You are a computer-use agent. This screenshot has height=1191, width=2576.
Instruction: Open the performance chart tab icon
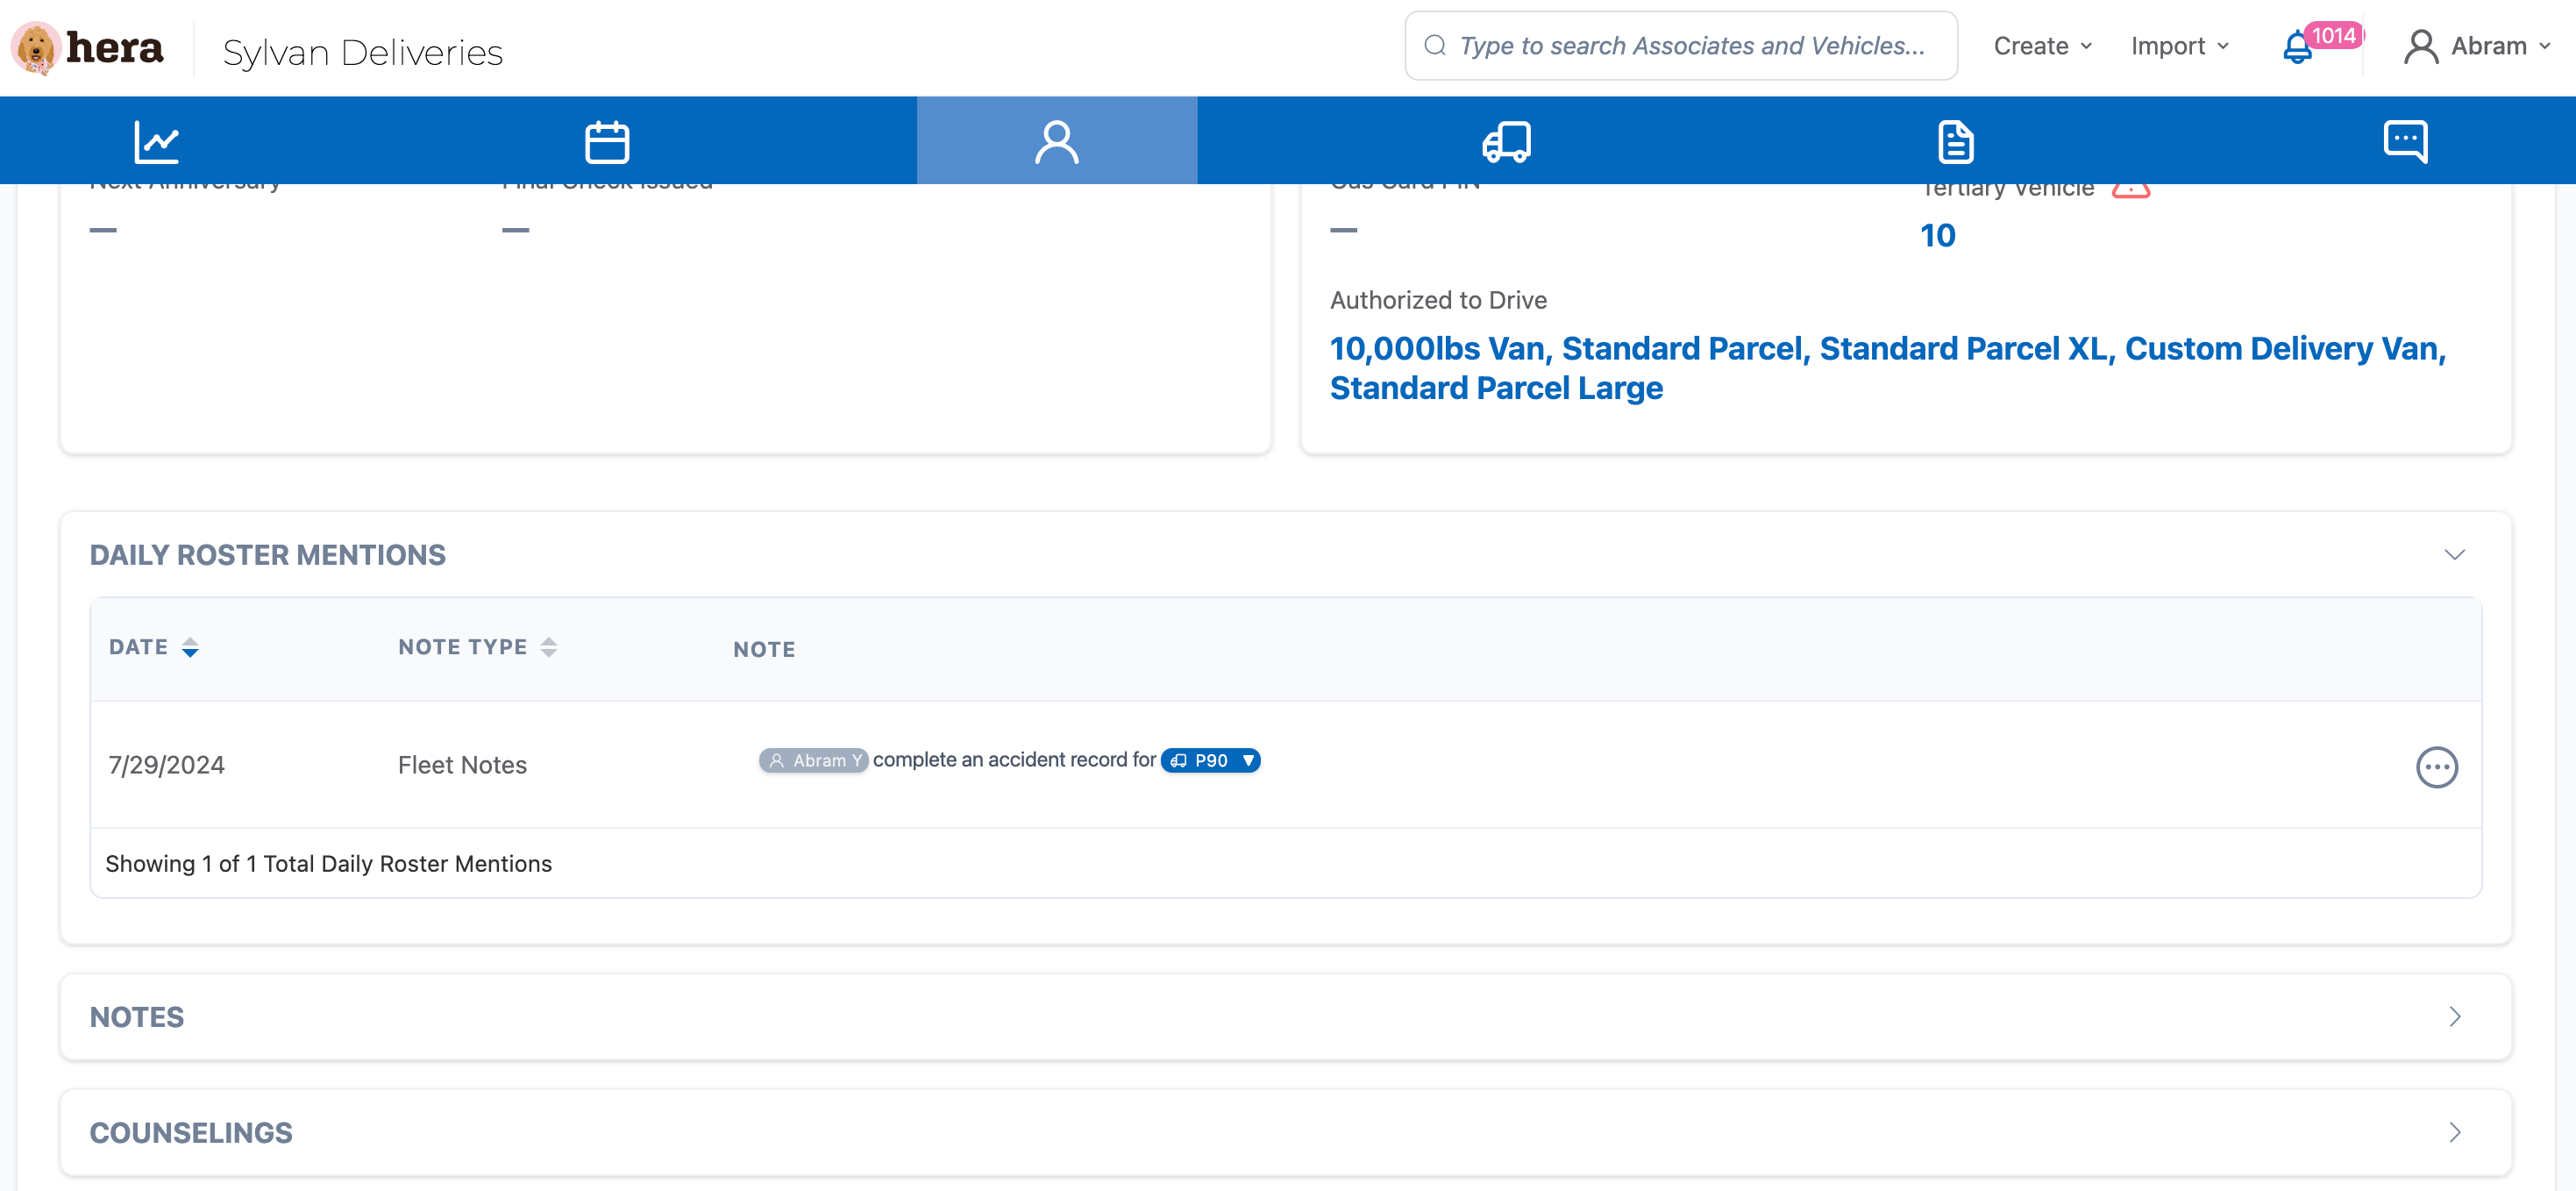[x=156, y=141]
